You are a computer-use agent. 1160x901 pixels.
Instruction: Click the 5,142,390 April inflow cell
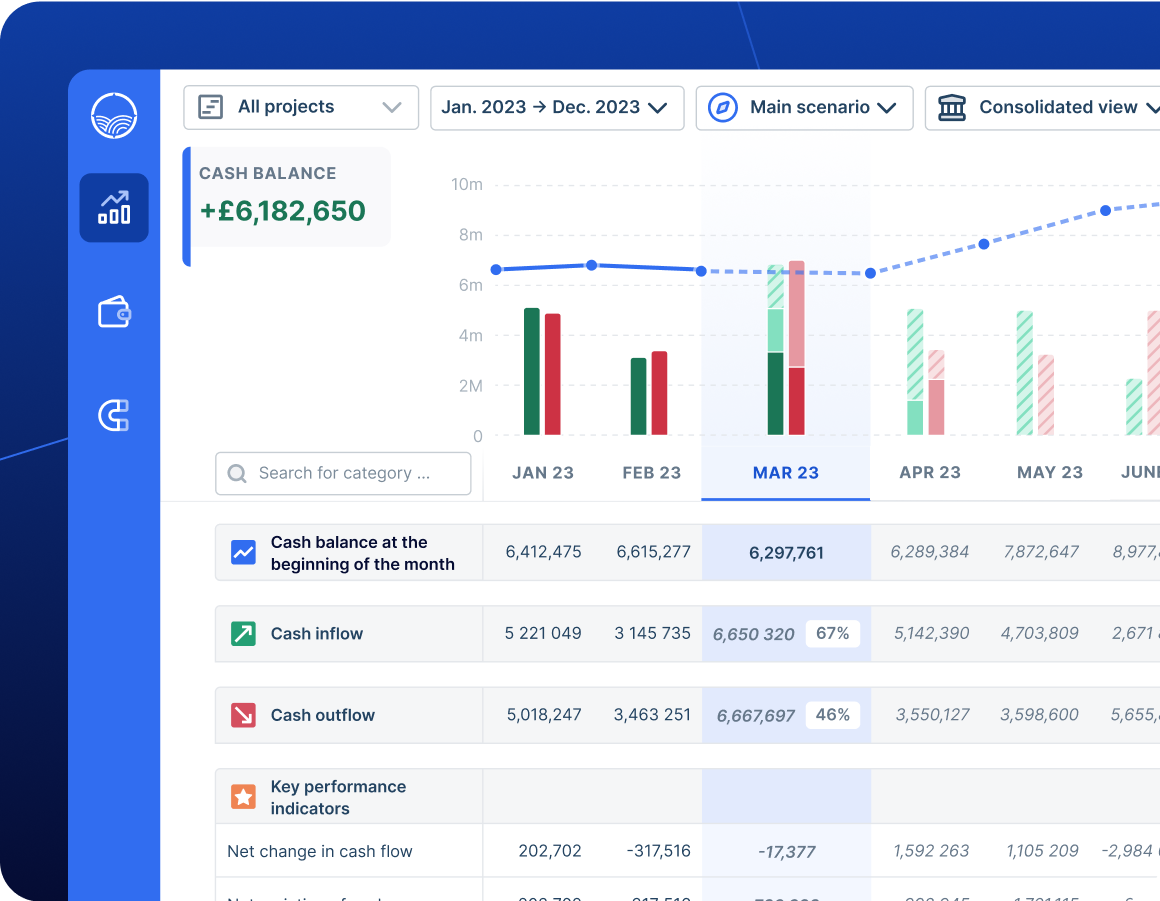[x=931, y=633]
